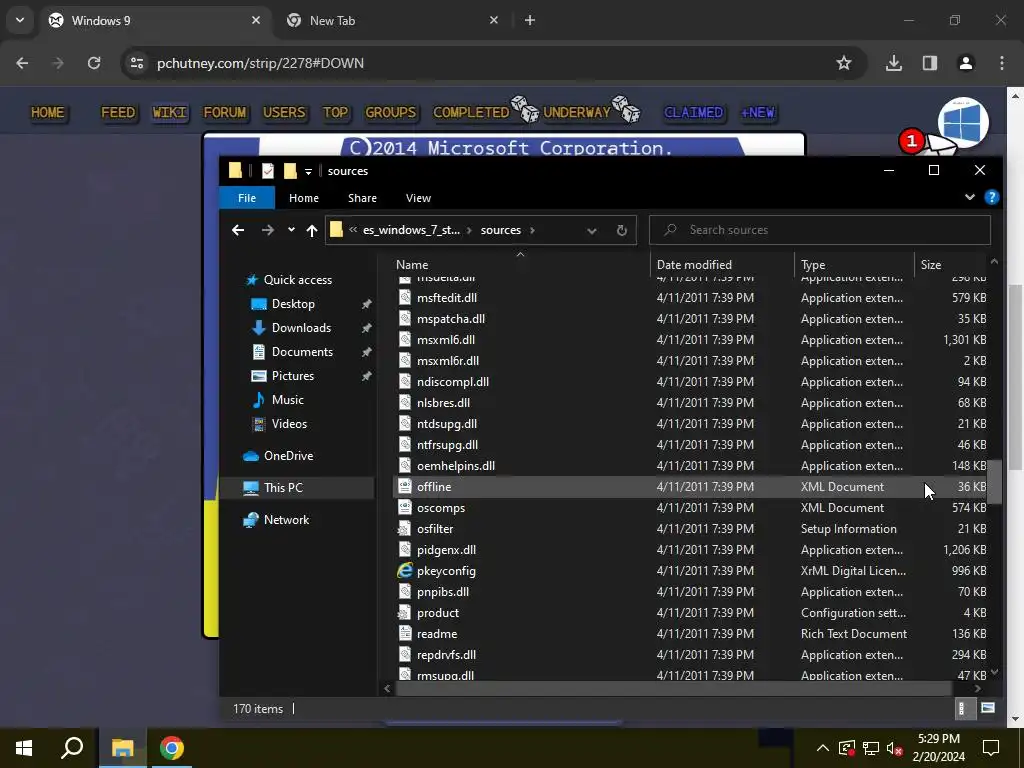Go up one folder level in Explorer
This screenshot has width=1024, height=768.
click(x=312, y=230)
